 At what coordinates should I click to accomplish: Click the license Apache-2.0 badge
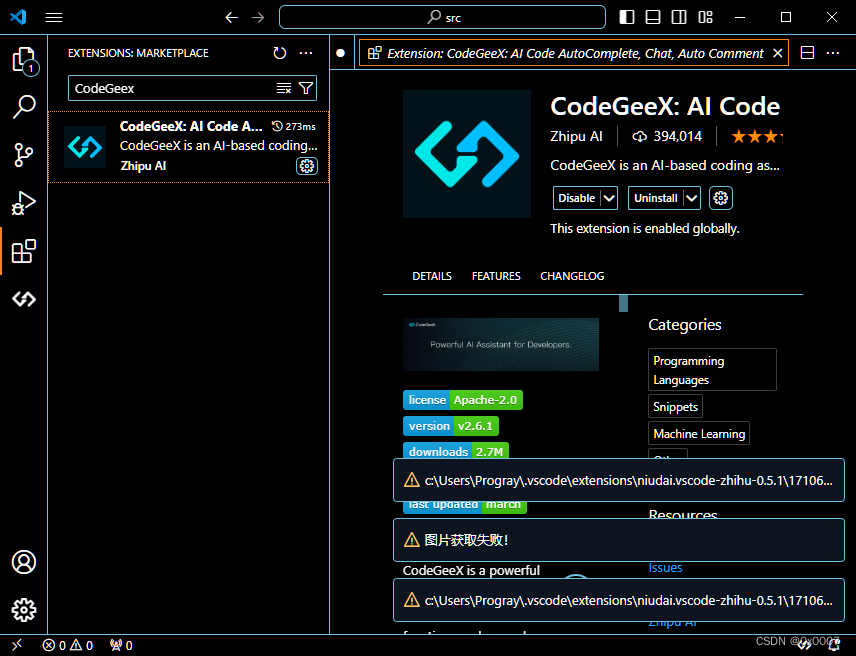click(463, 400)
